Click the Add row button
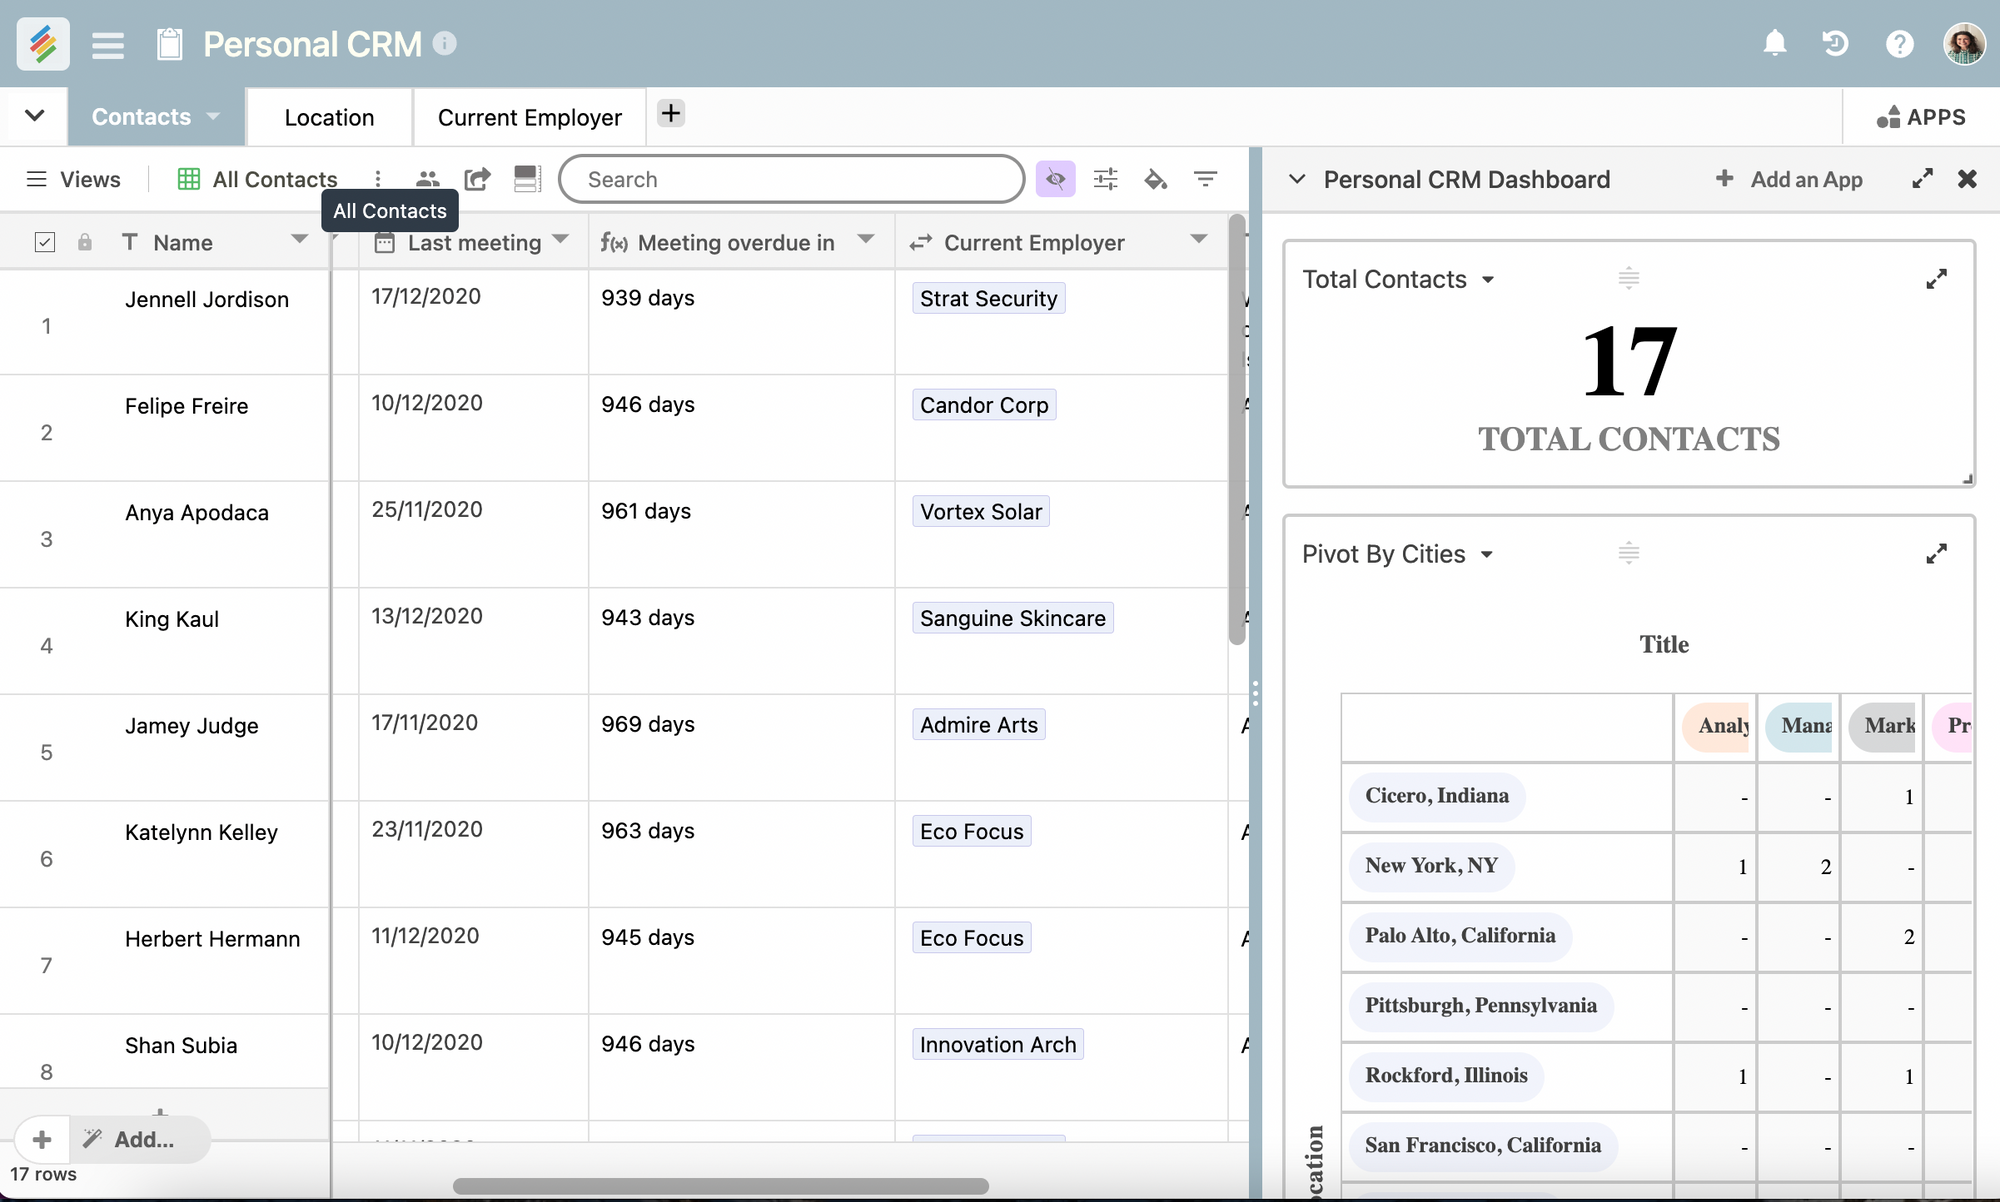The height and width of the screenshot is (1202, 2000). (x=40, y=1138)
